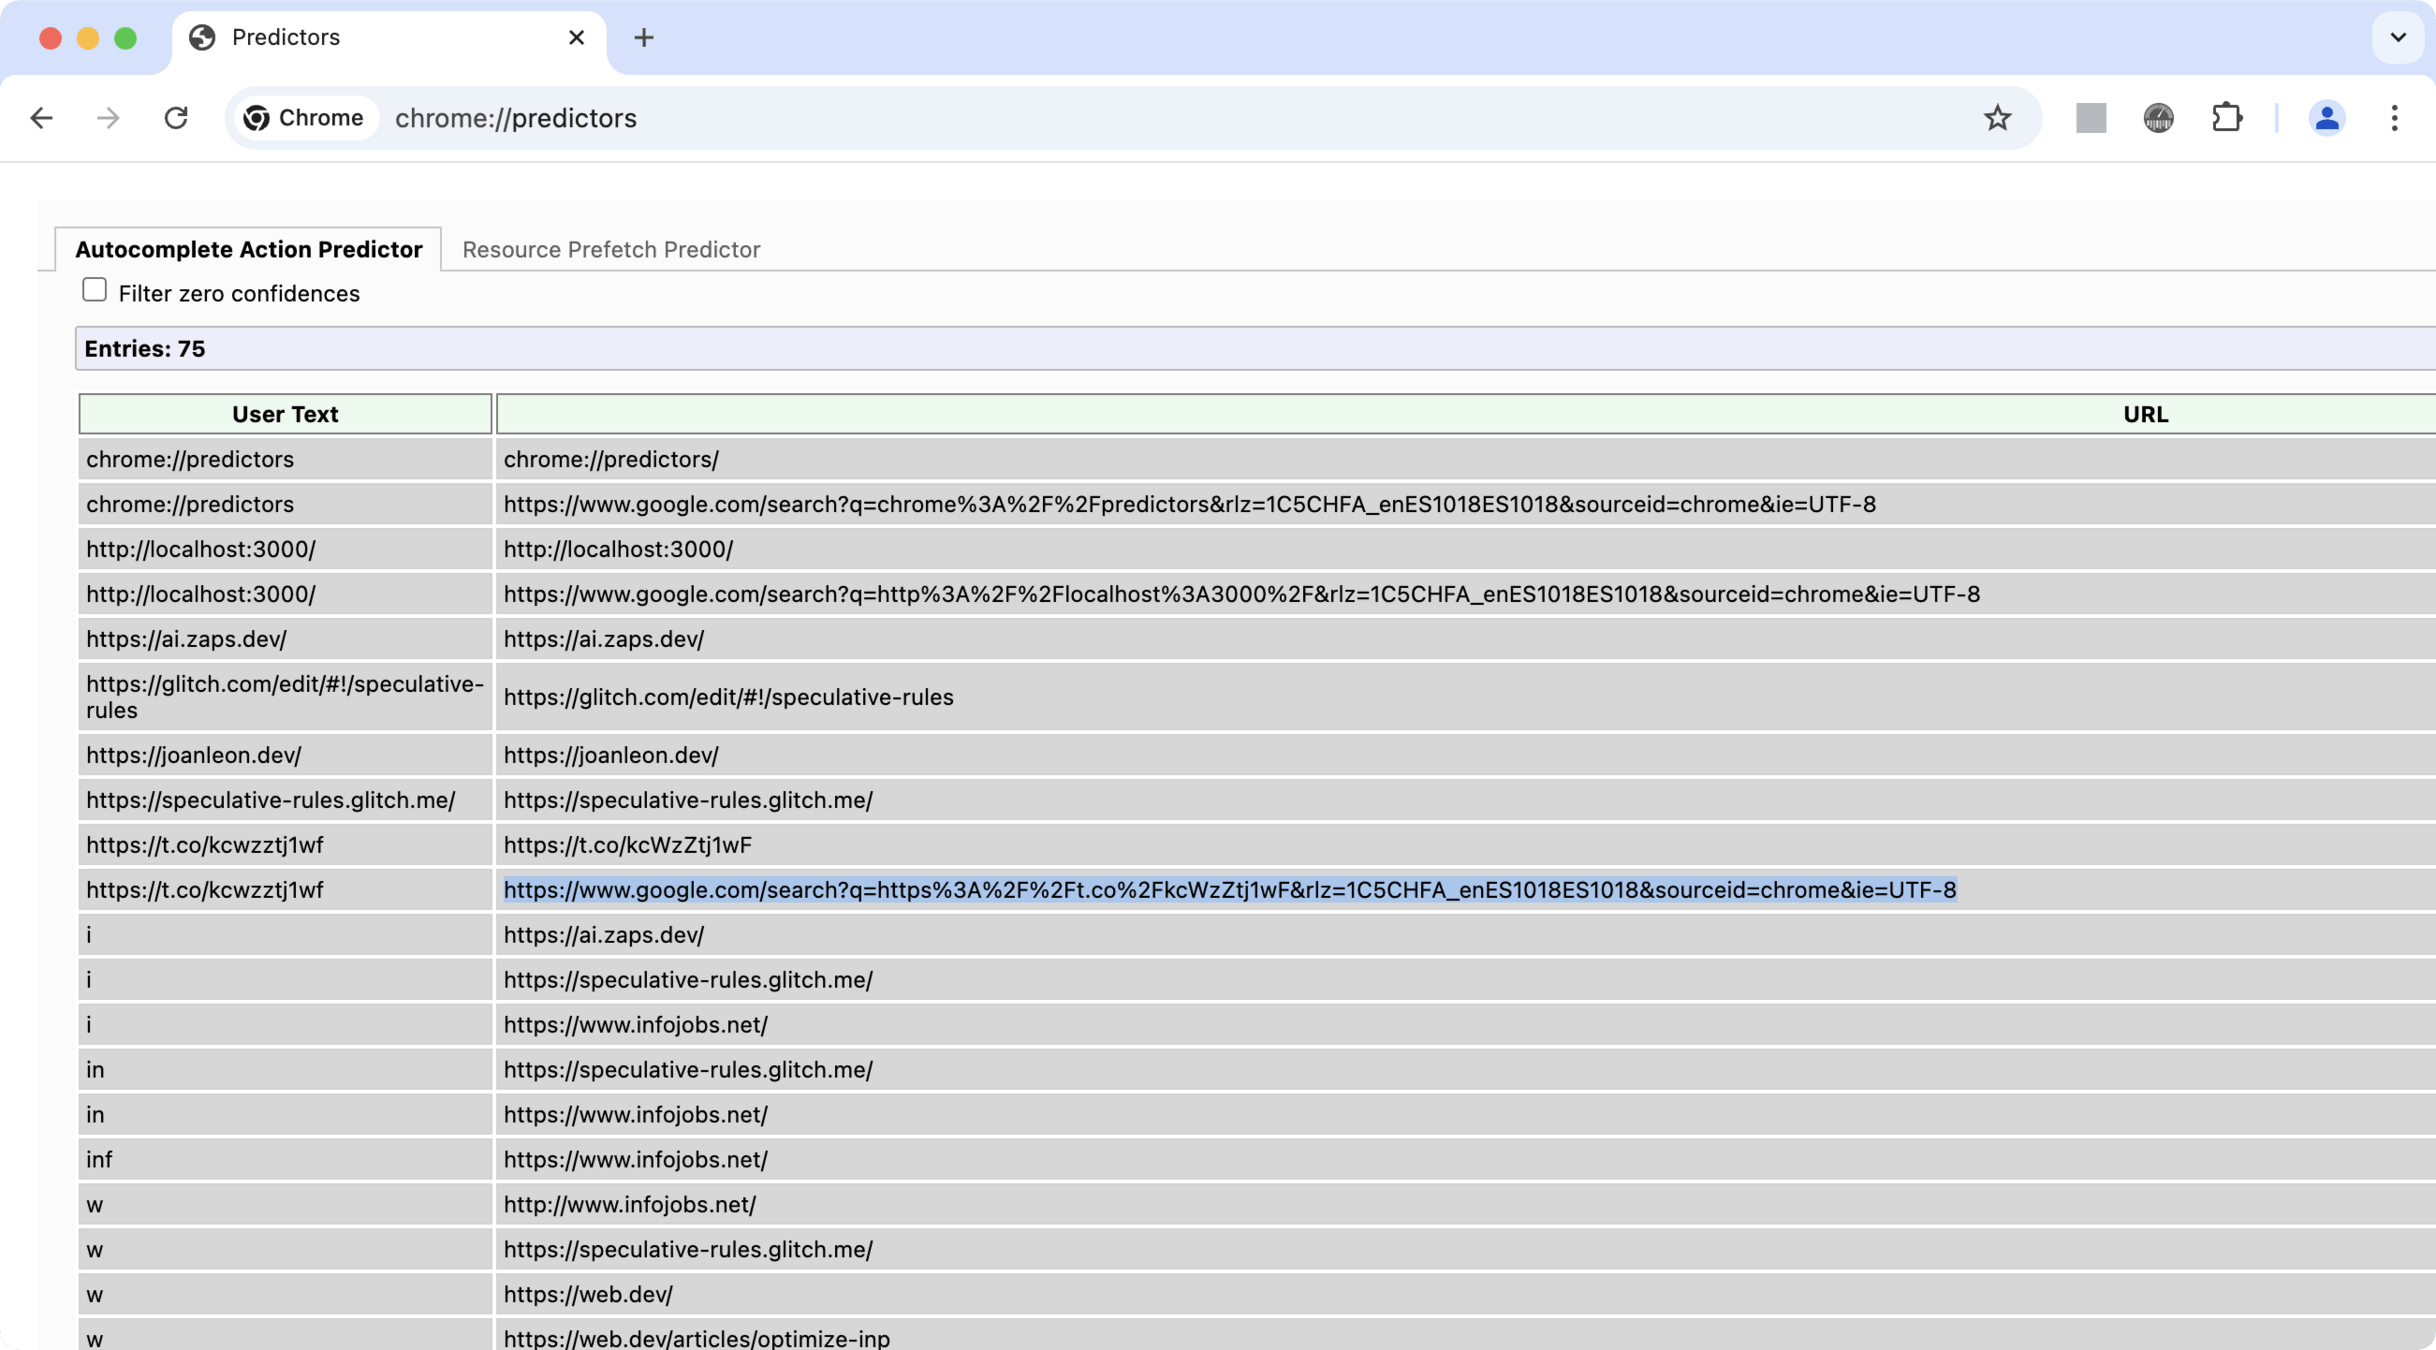2436x1350 pixels.
Task: Click the browser back arrow
Action: pos(41,118)
